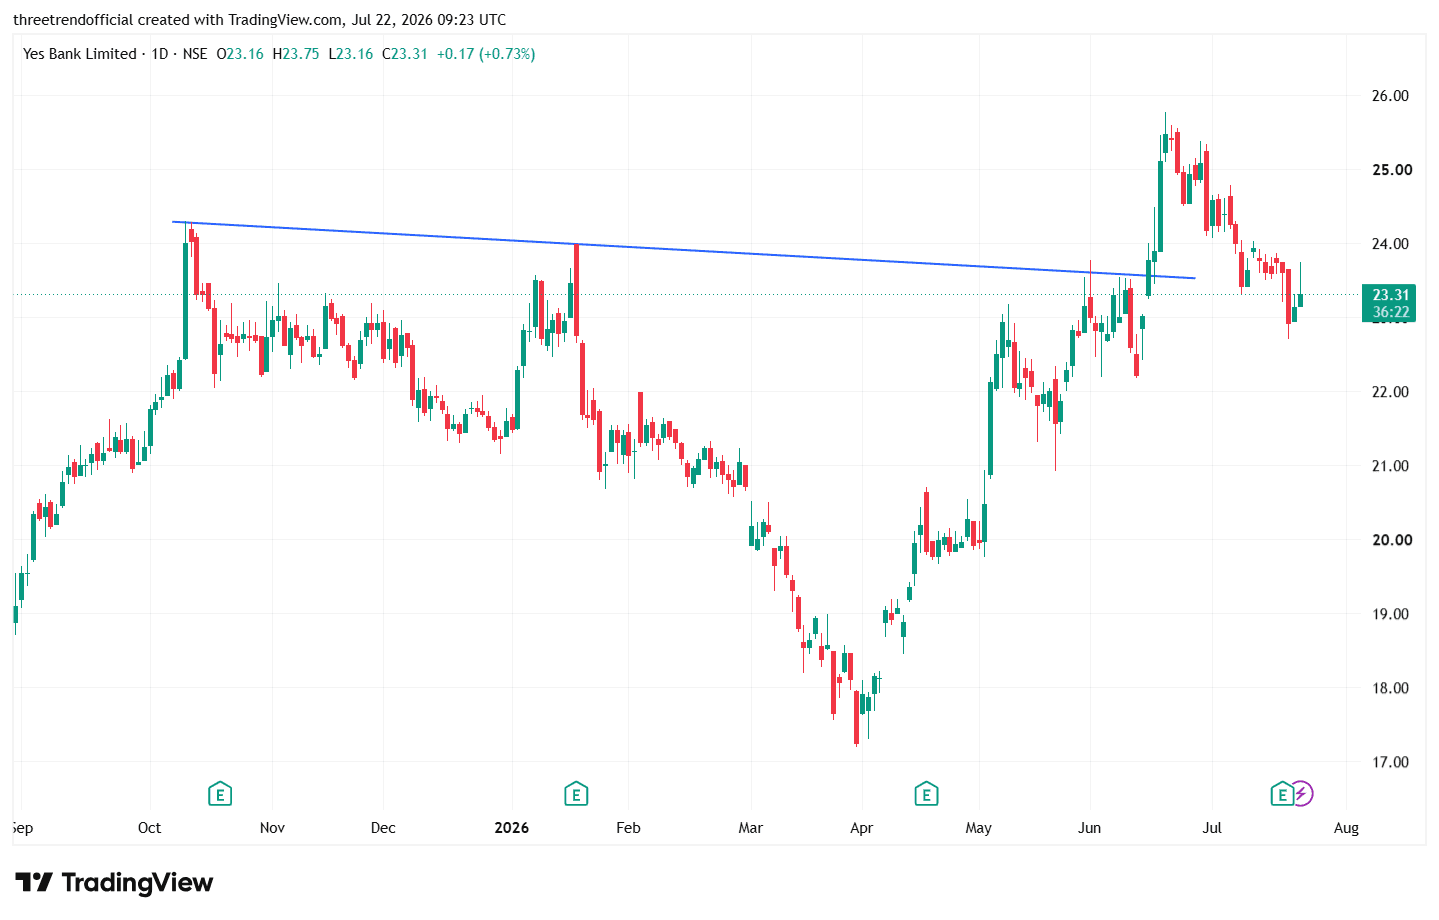Click the 21.00 price axis label
Viewport: 1439px width, 920px height.
coord(1390,466)
